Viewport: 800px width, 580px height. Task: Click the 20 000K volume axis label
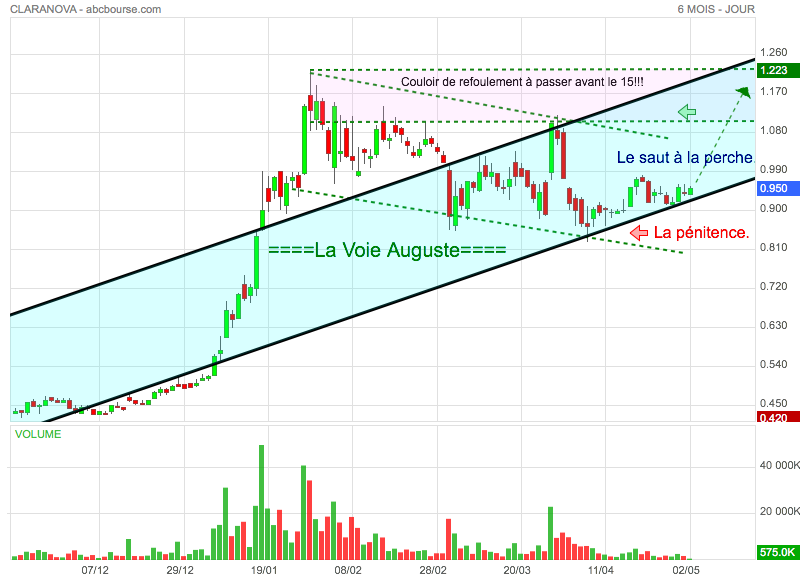[780, 511]
